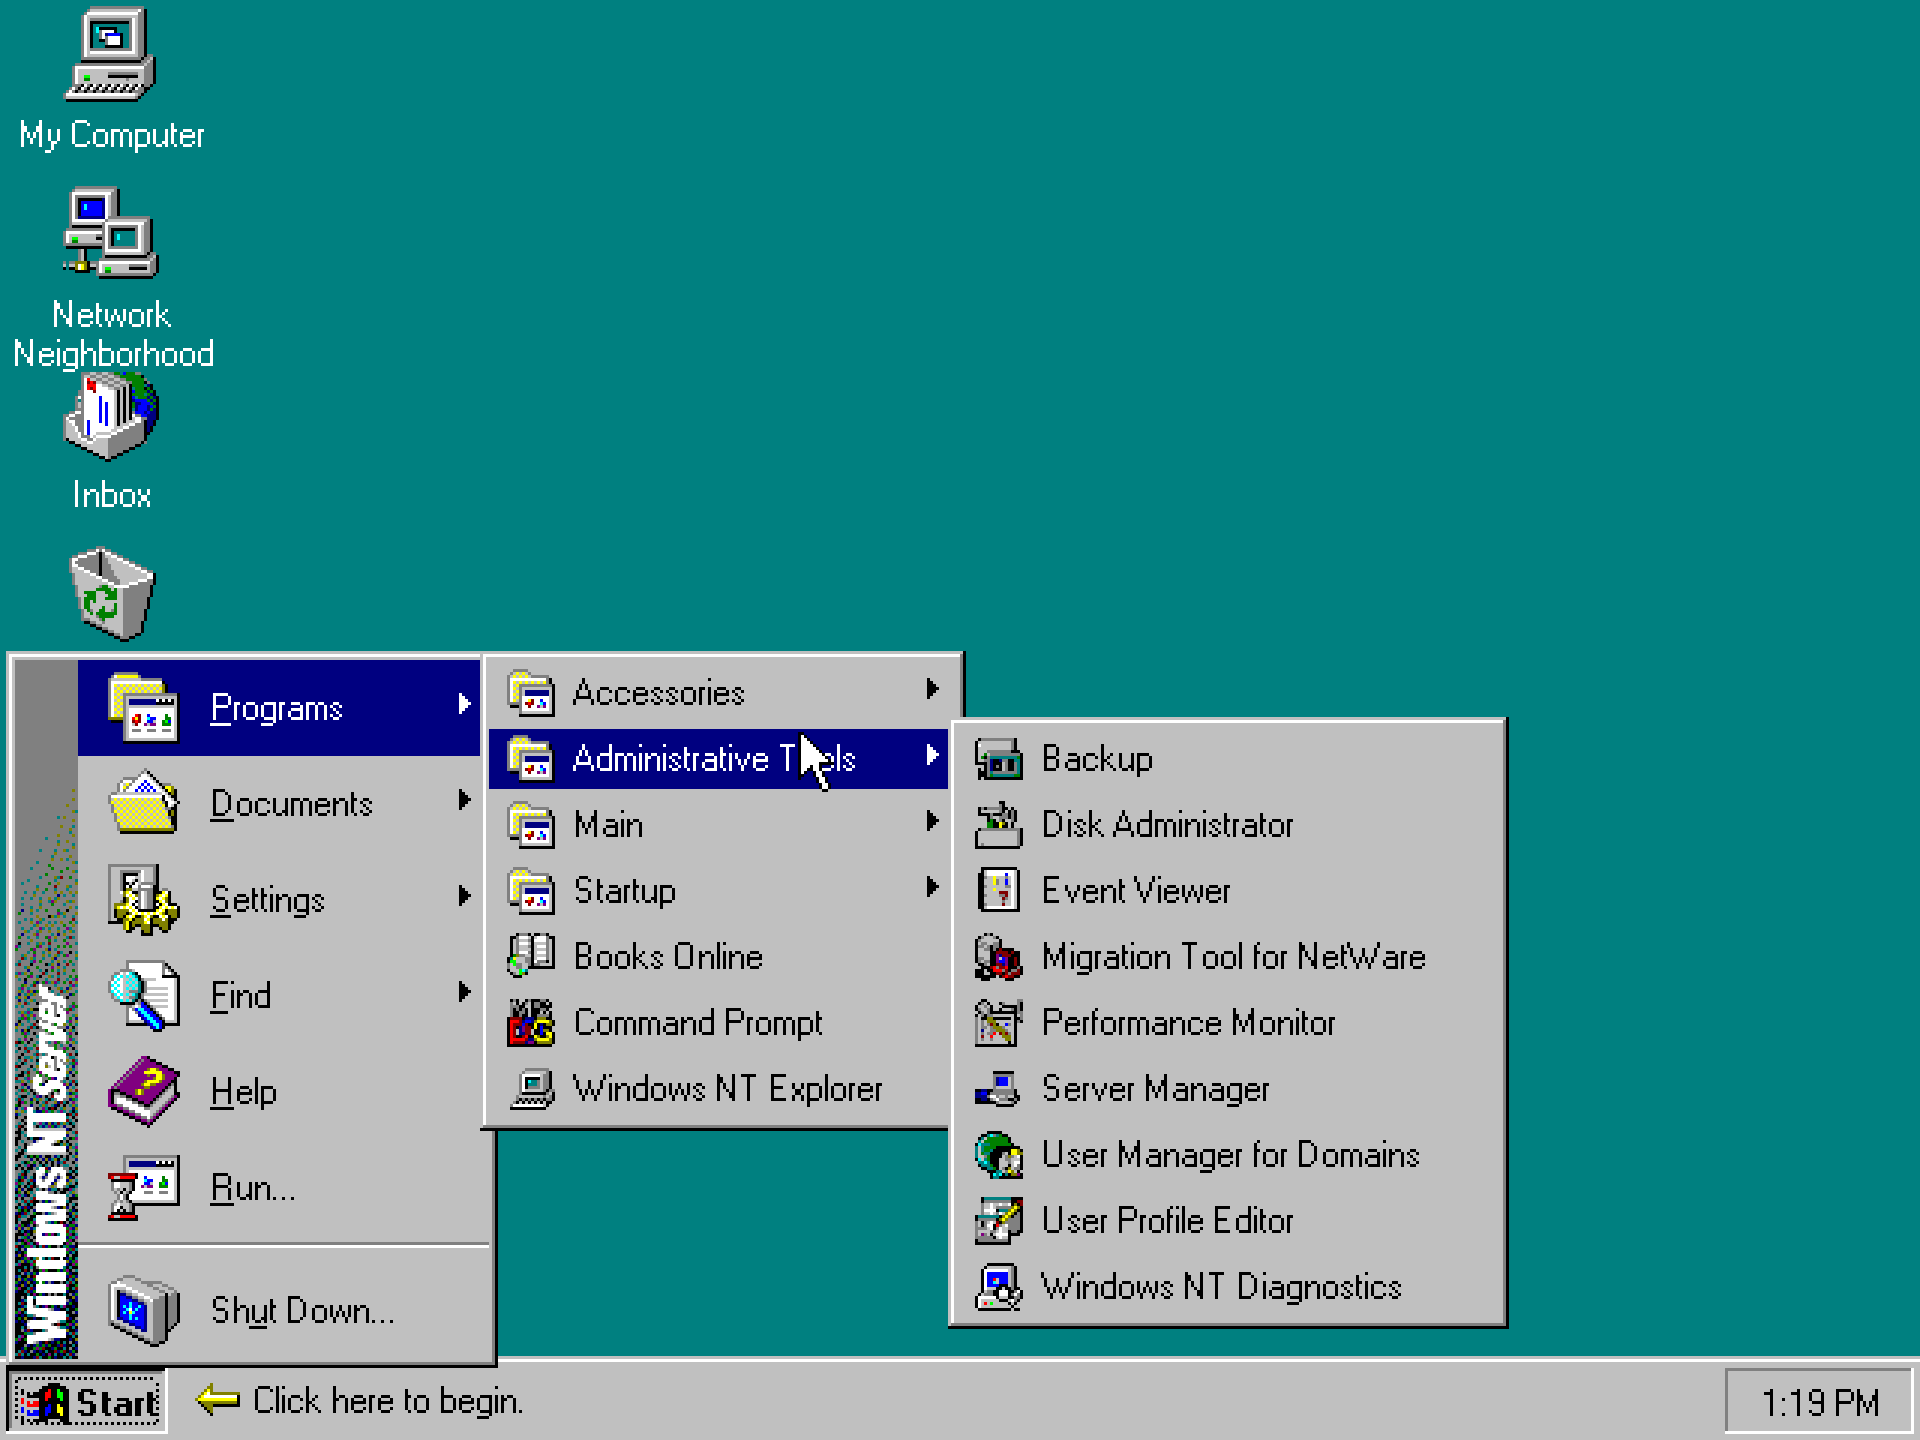Expand the Accessories submenu arrow

[x=932, y=689]
